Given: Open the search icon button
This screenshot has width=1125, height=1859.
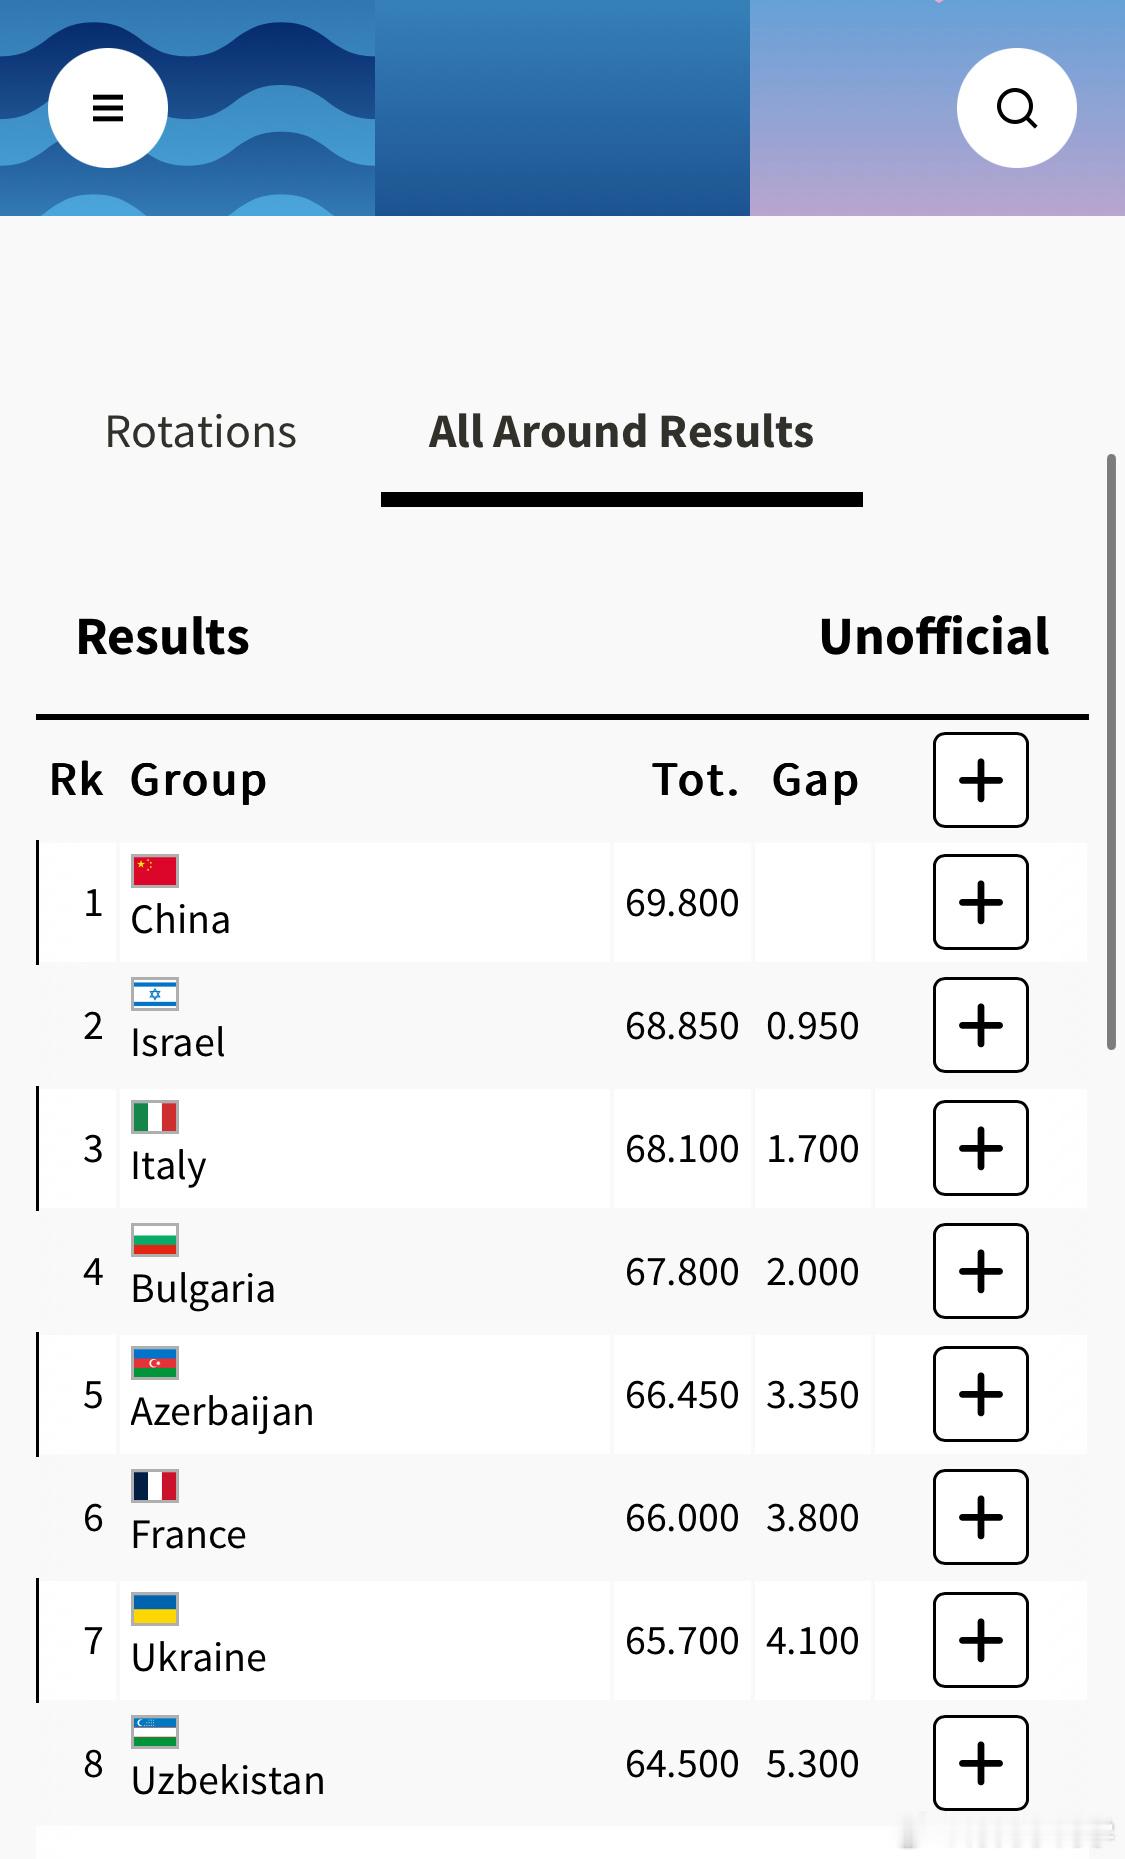Looking at the screenshot, I should tap(1017, 108).
